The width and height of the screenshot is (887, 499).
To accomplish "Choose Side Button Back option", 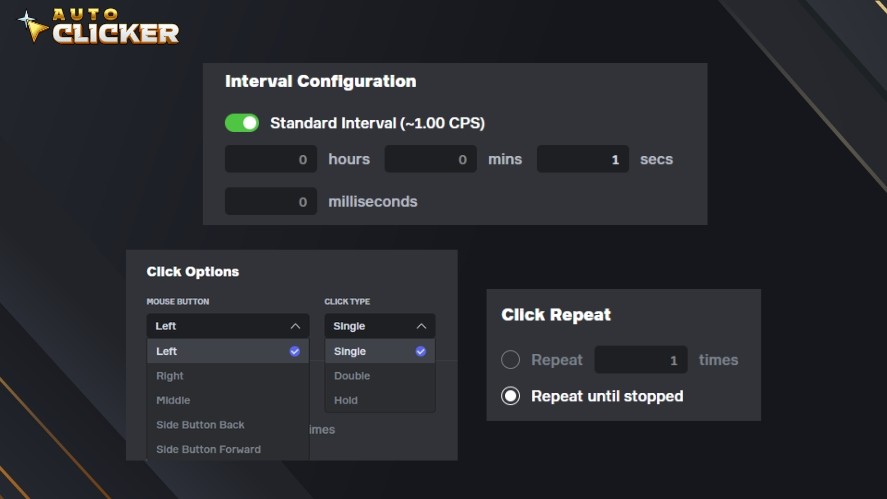I will click(x=228, y=424).
